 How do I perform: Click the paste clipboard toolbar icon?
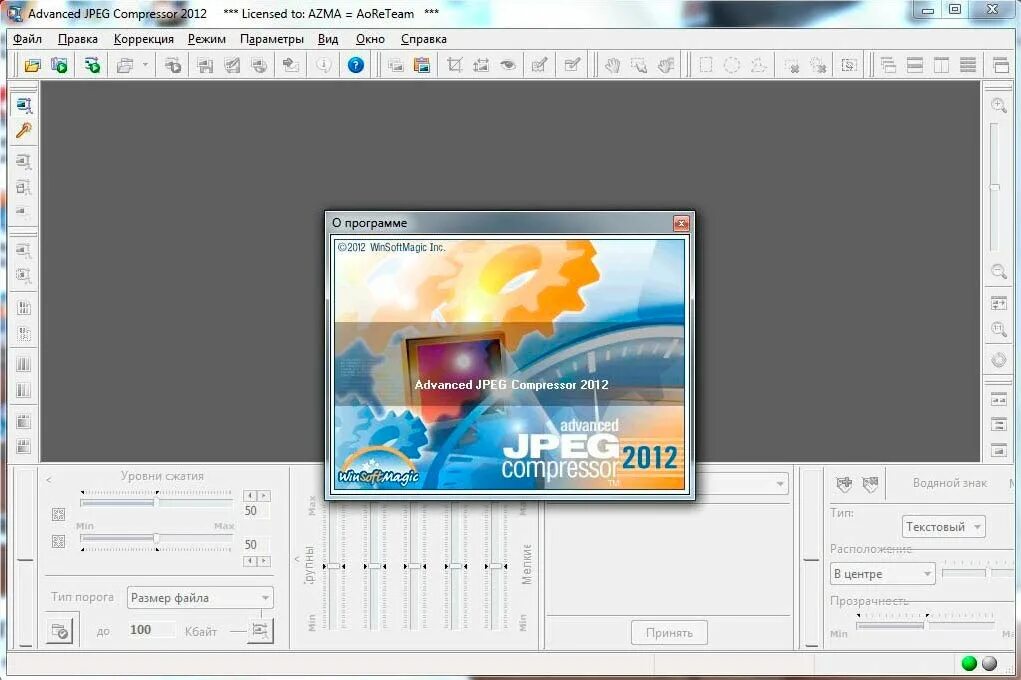pos(422,65)
